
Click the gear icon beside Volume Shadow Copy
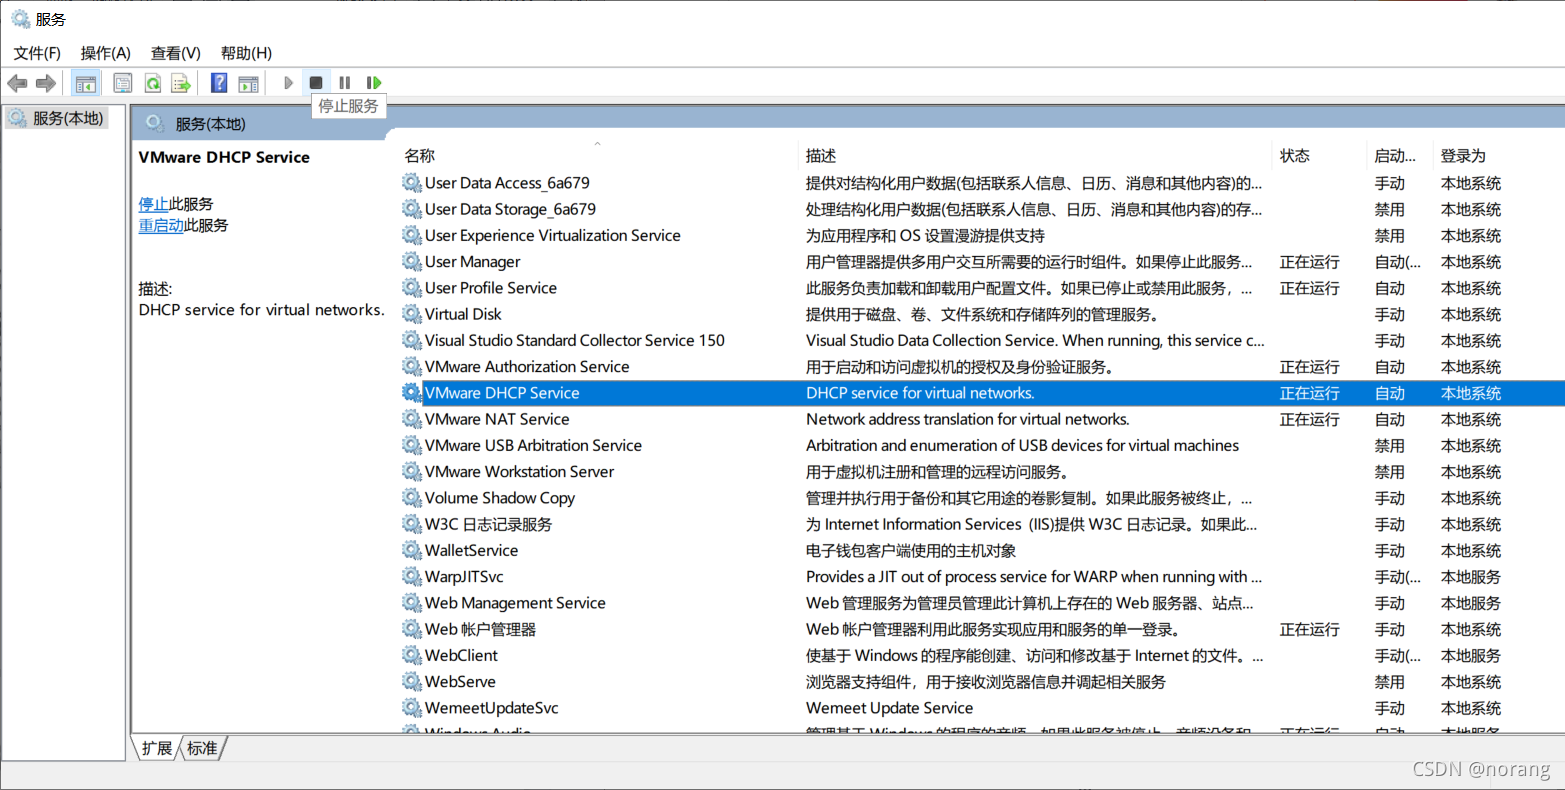[412, 497]
